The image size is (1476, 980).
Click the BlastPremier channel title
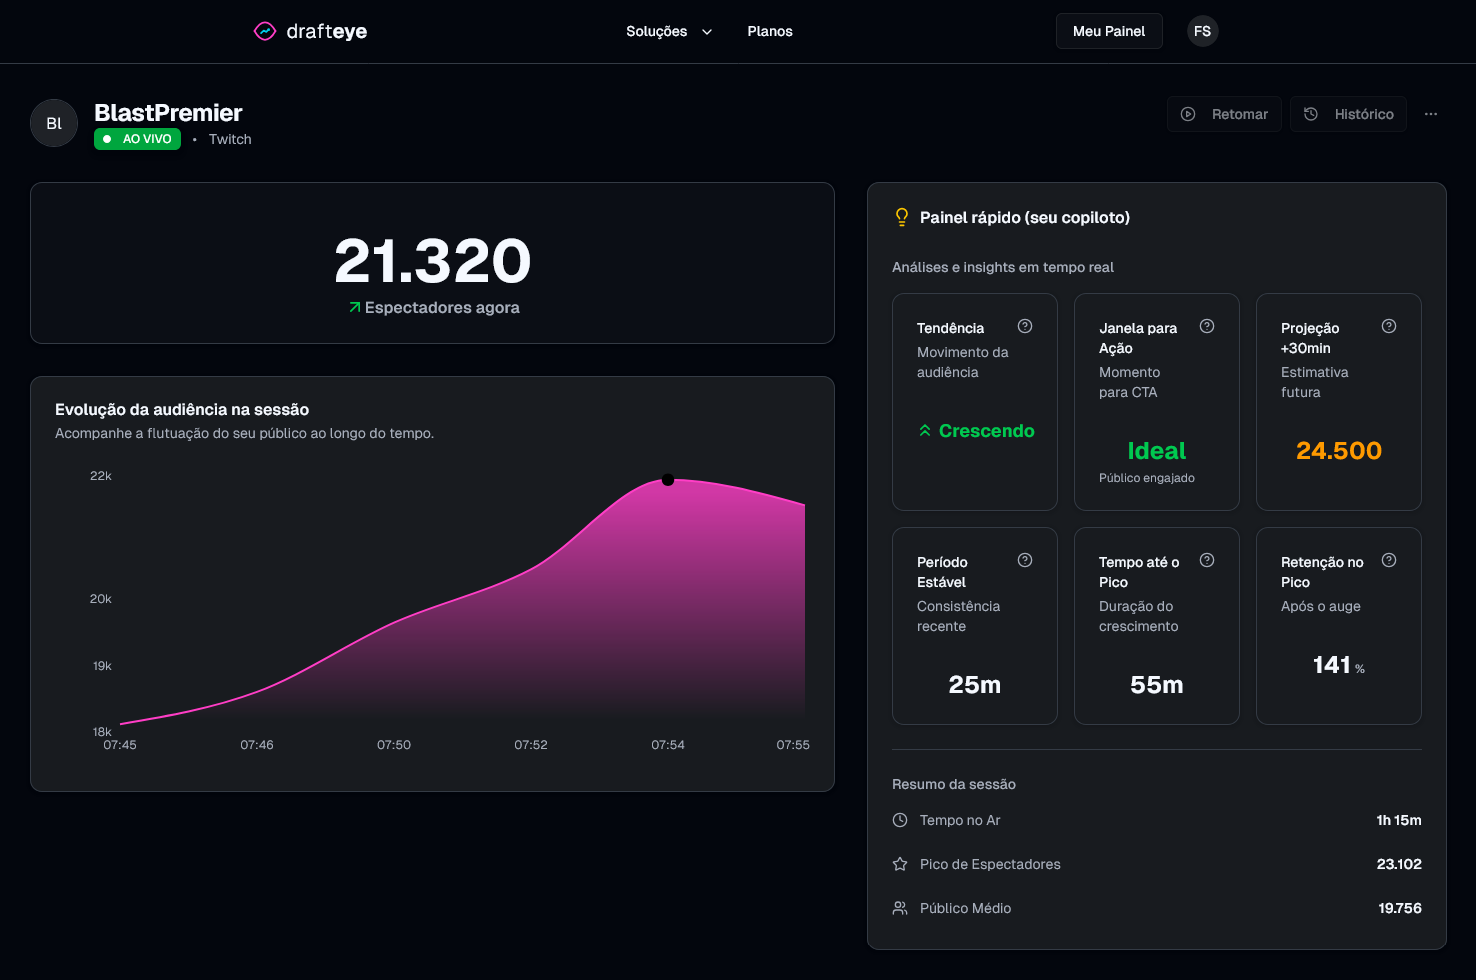point(168,113)
